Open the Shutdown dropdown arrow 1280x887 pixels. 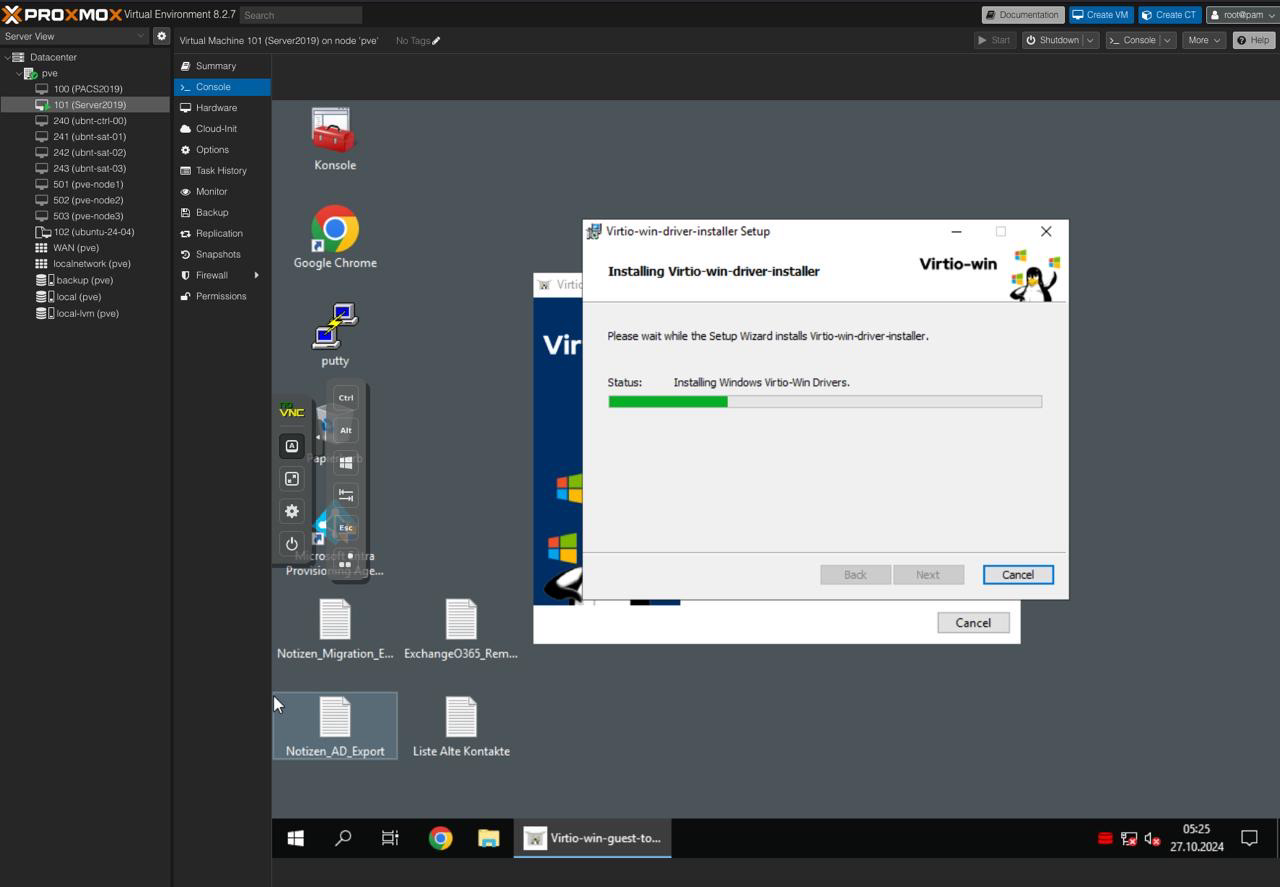pos(1090,40)
